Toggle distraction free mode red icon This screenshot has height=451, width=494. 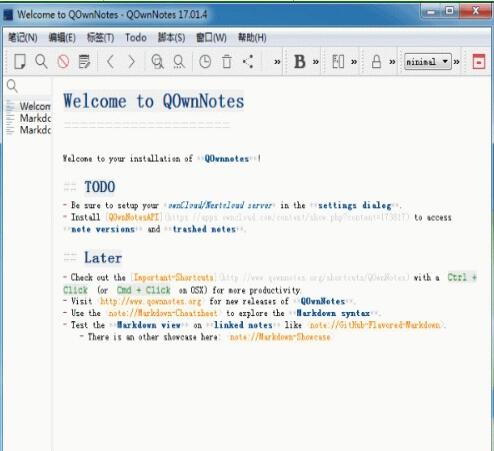point(479,62)
